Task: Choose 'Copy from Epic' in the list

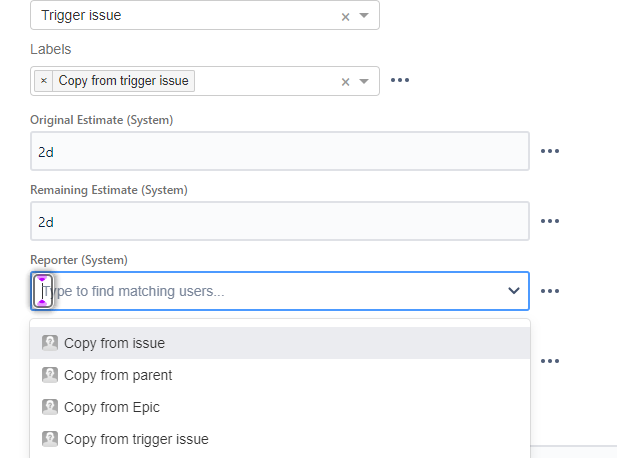Action: [112, 407]
